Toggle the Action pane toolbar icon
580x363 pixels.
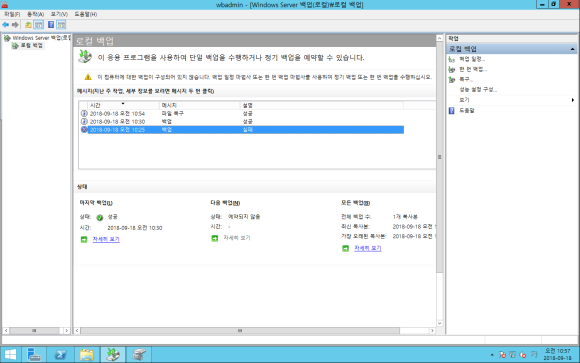[61, 25]
